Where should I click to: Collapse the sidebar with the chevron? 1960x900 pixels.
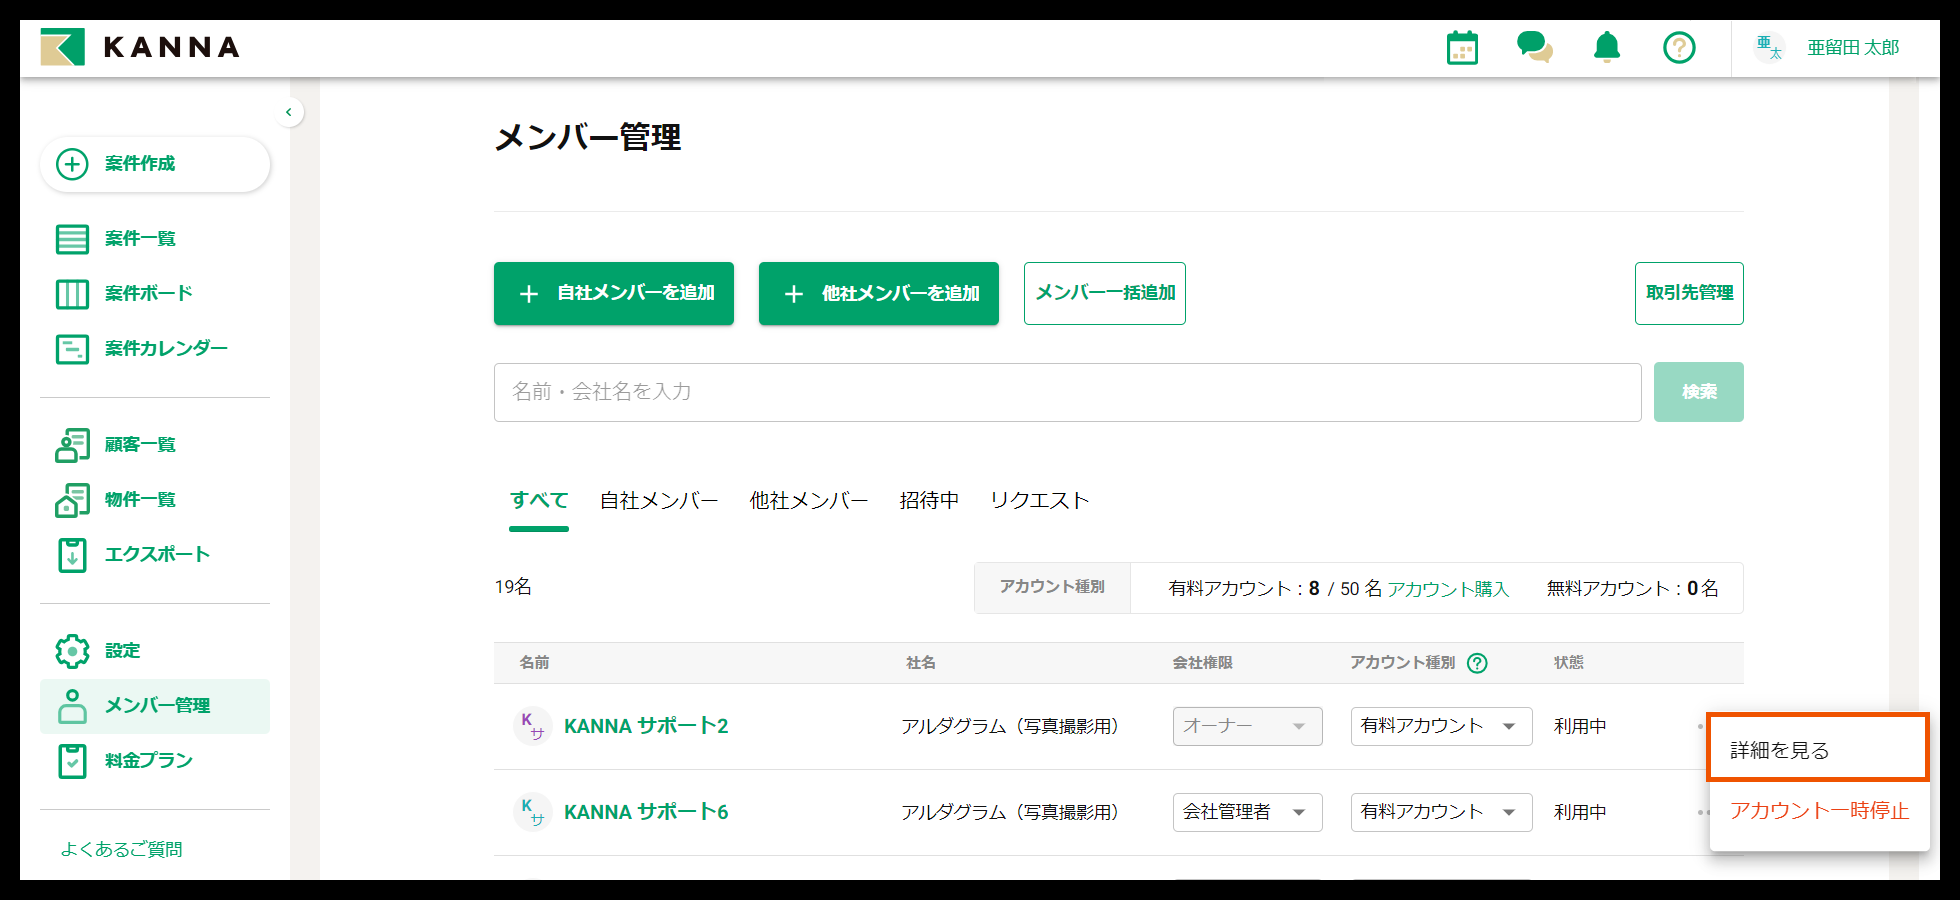289,112
